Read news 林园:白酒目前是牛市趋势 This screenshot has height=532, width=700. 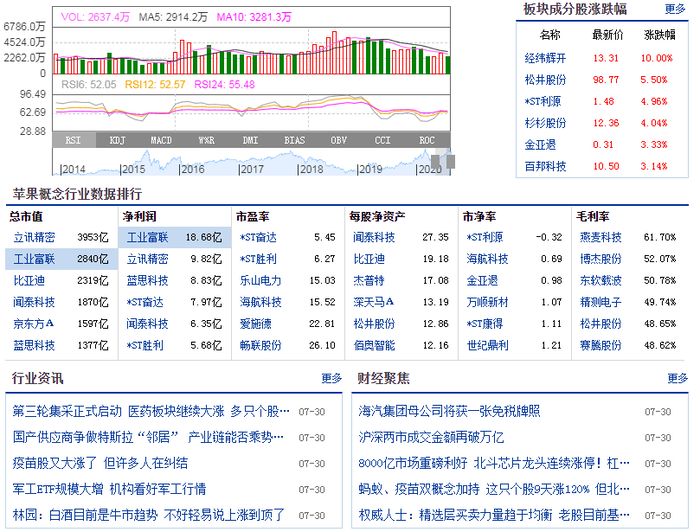149,515
